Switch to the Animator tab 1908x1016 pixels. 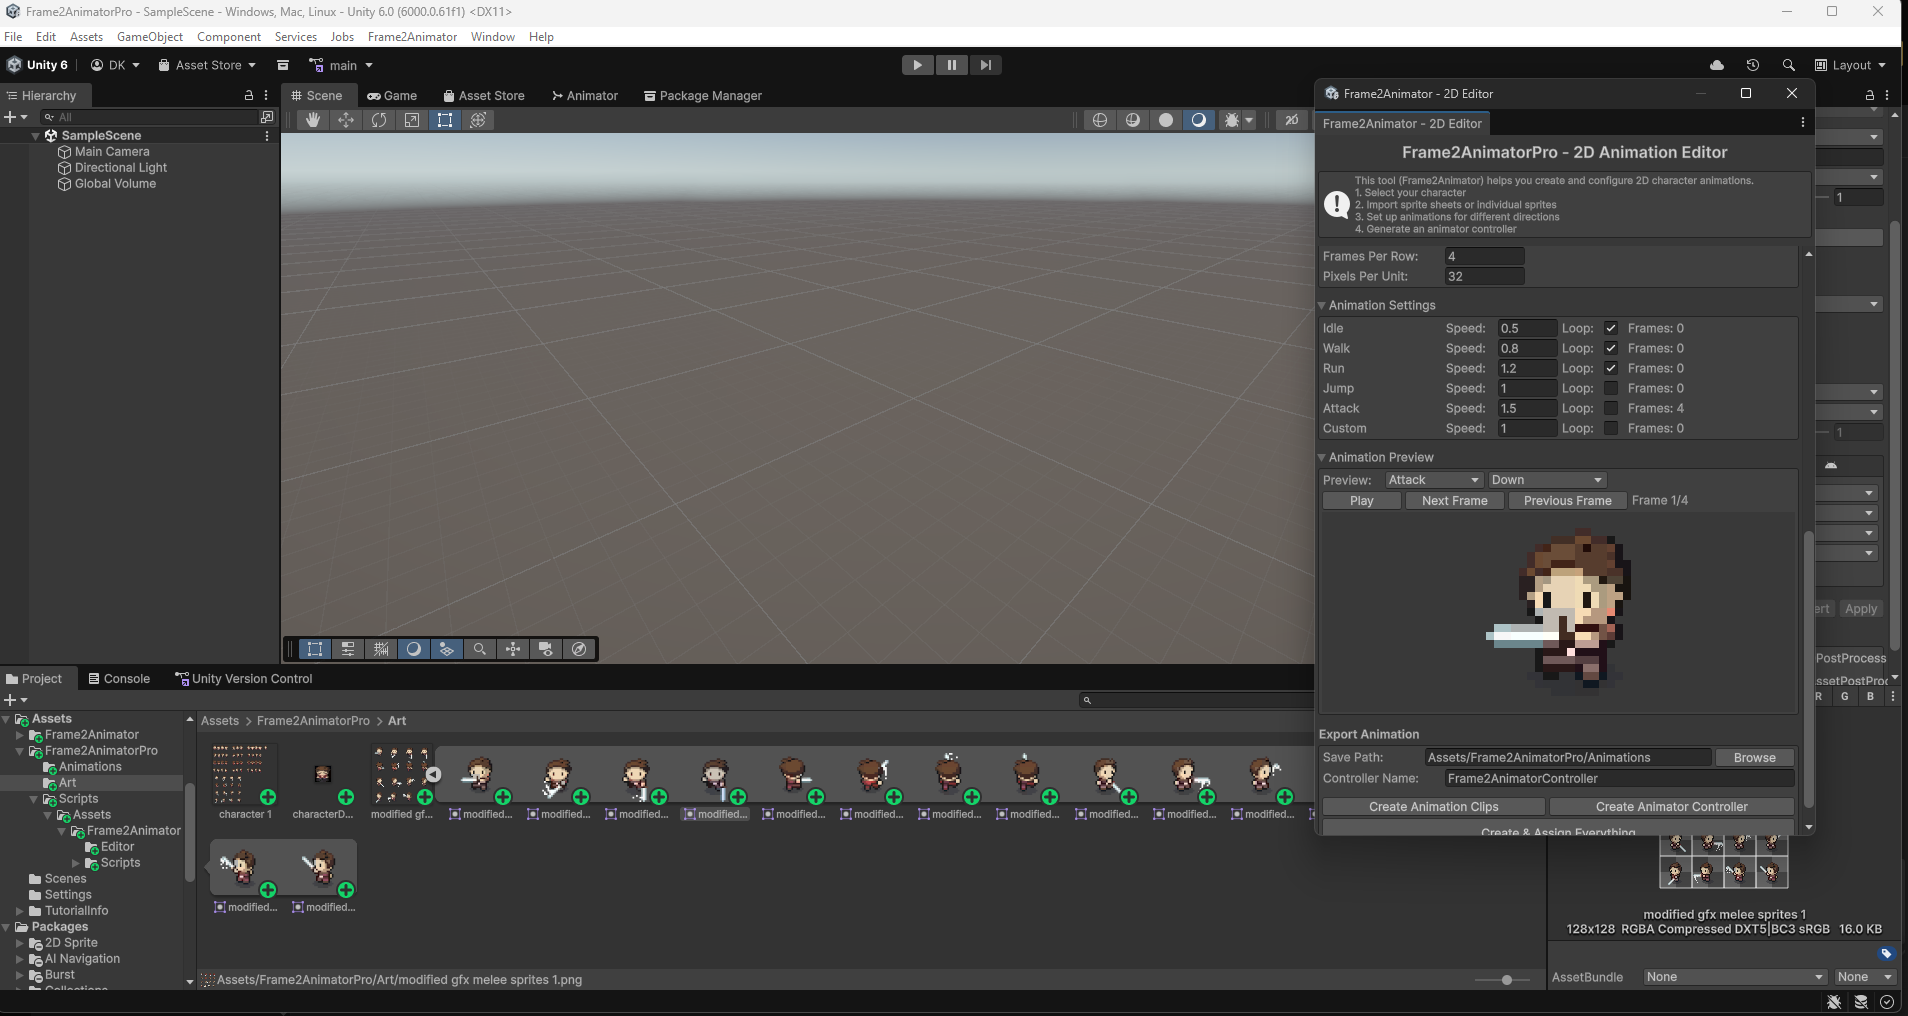click(x=585, y=96)
